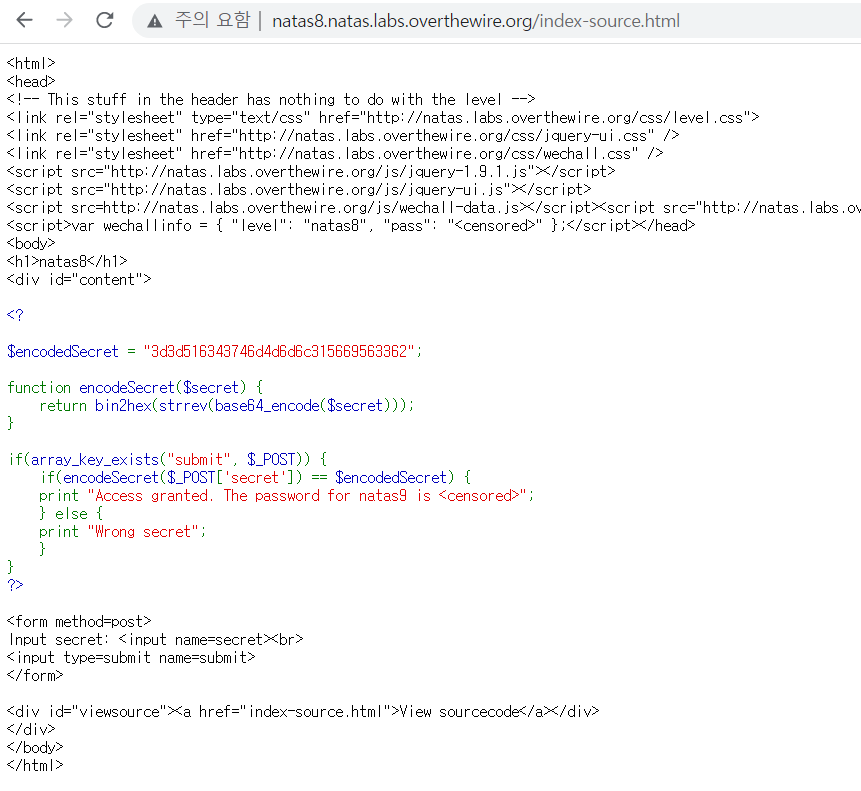
Task: Click the encodeSecret($_POST['secret']) comparison line
Action: tap(255, 478)
